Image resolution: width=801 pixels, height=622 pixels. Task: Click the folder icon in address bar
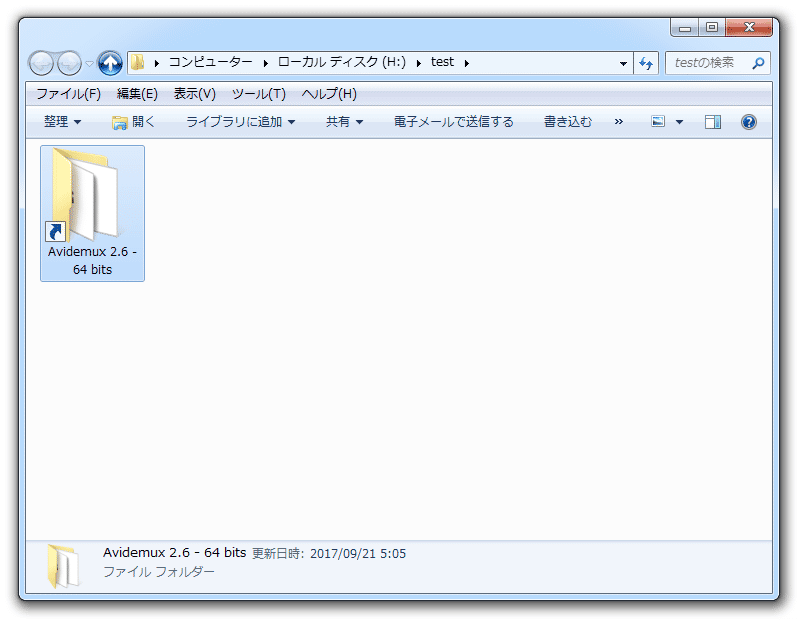coord(138,62)
